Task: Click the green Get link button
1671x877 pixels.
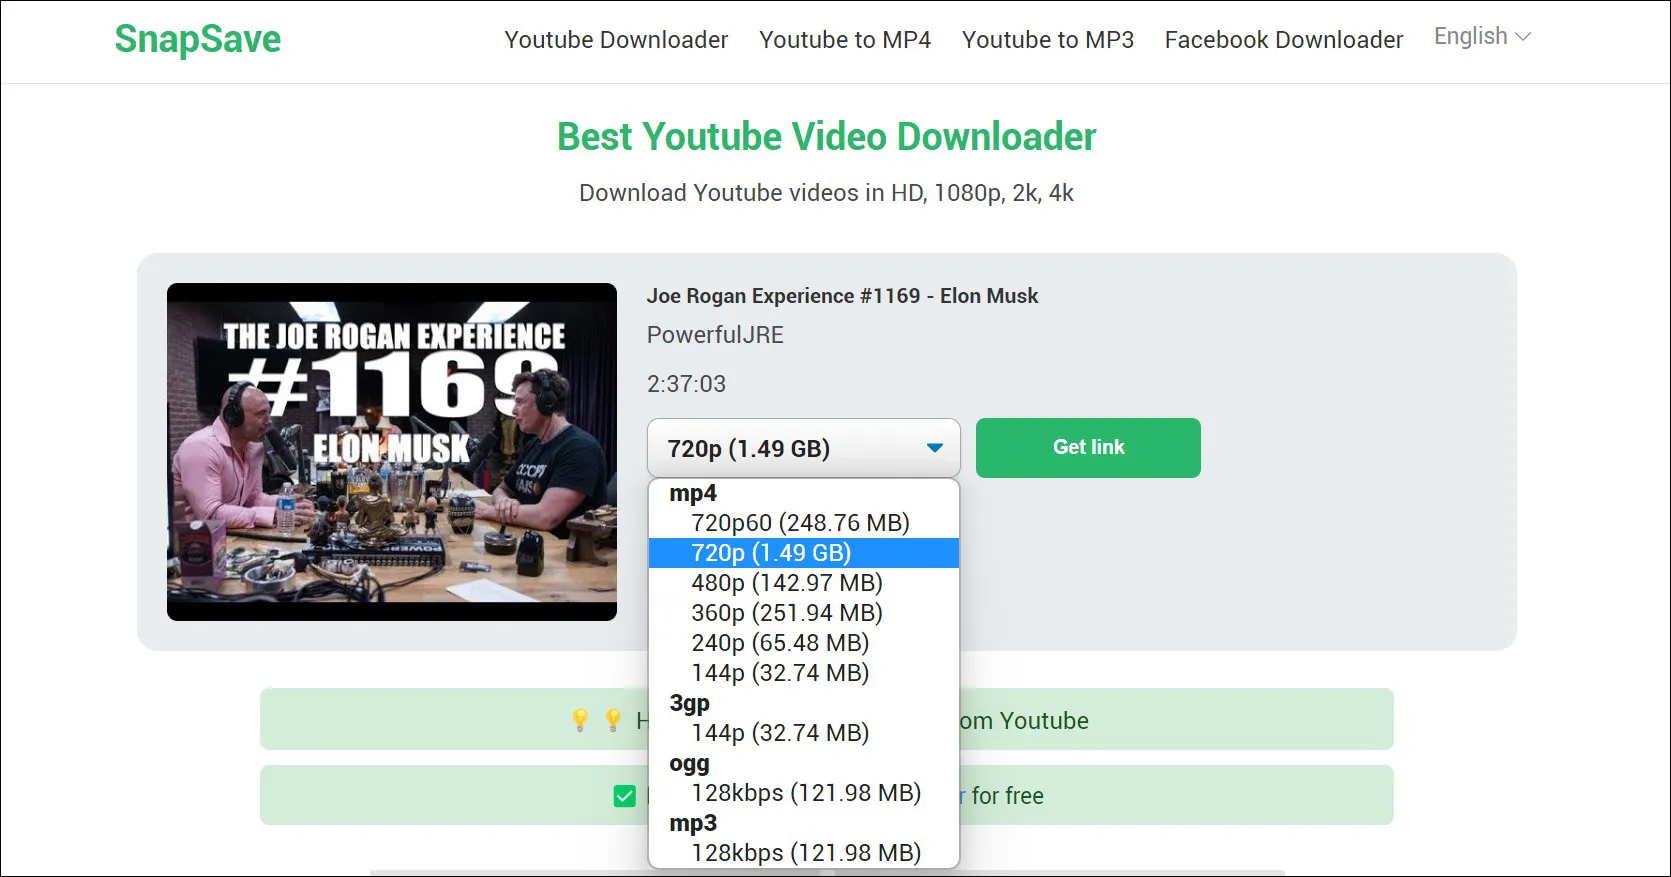Action: [1088, 447]
